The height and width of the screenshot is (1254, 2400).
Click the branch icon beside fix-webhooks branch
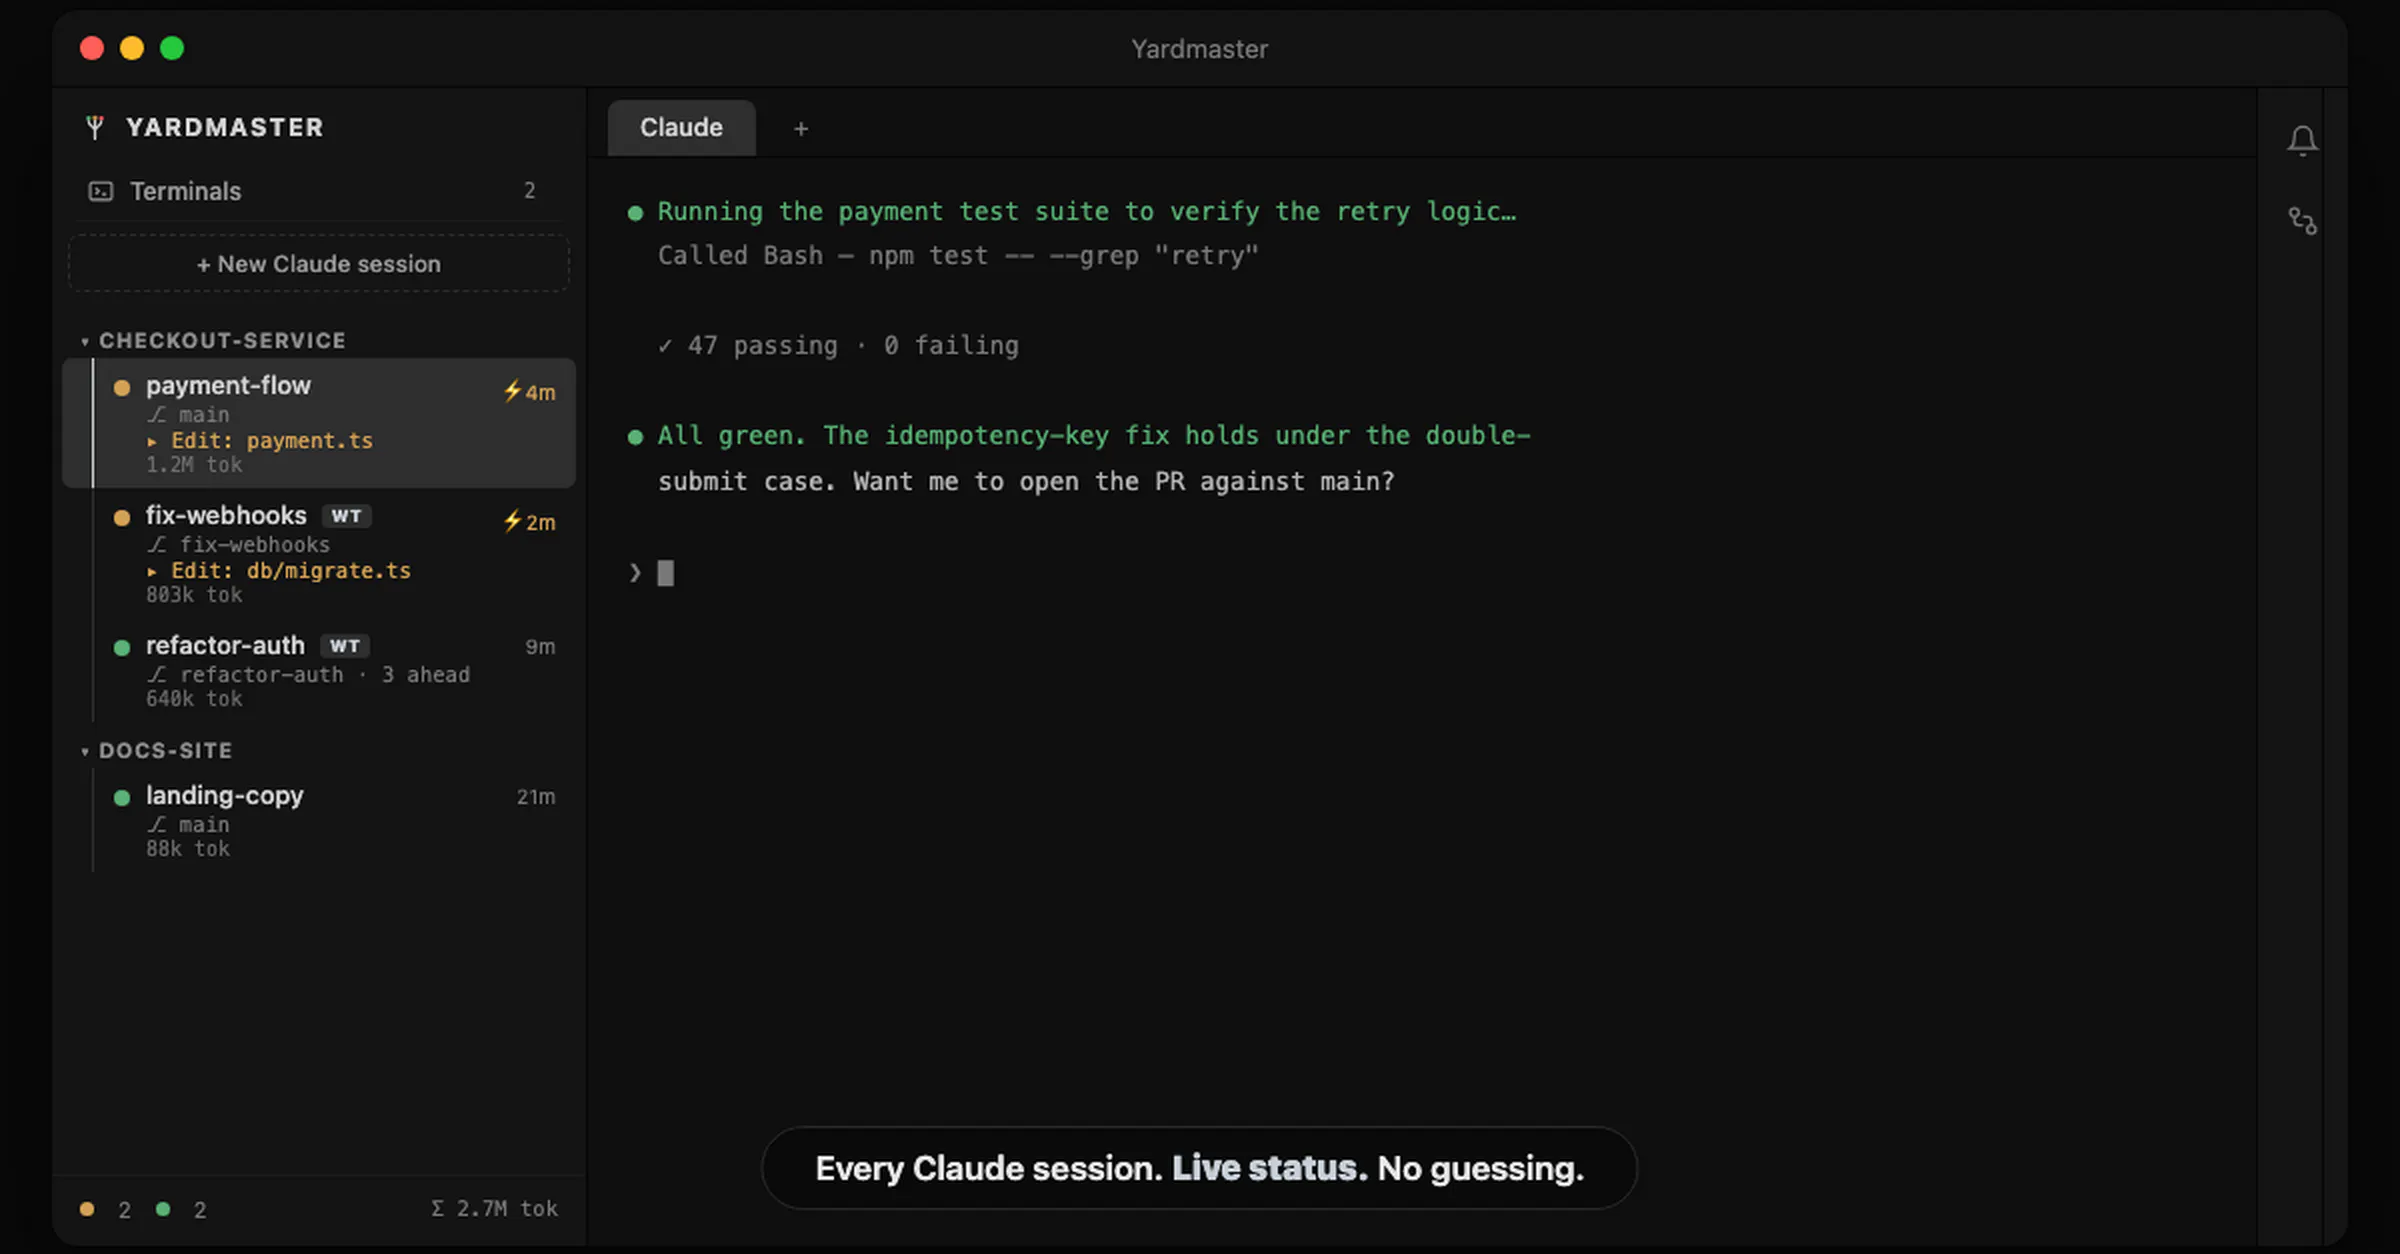[x=157, y=545]
